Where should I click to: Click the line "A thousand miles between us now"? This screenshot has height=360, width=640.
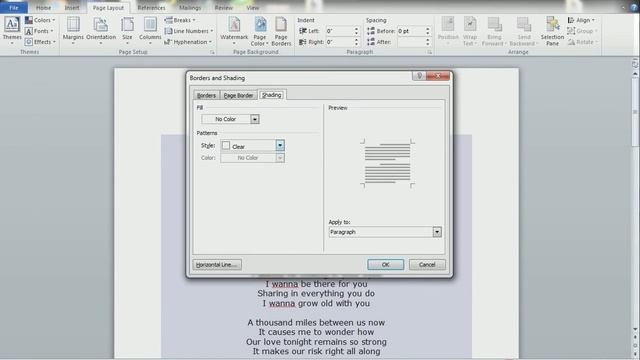point(316,322)
